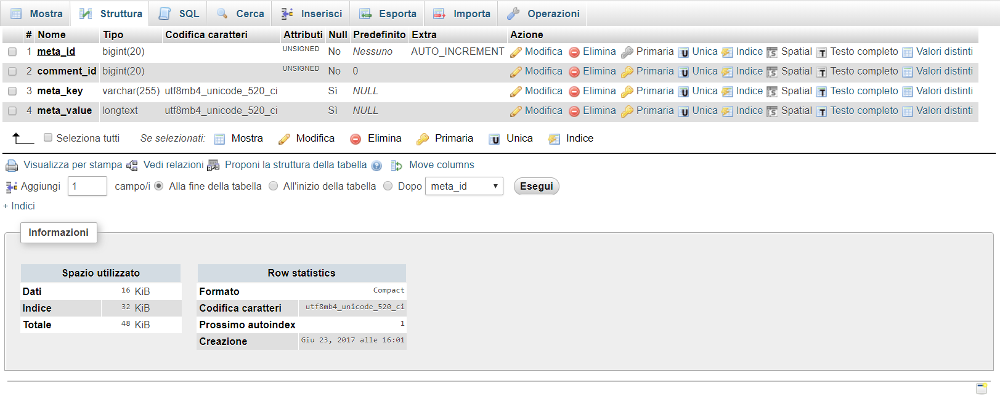Click Elimina in the Se selezionati bar
The height and width of the screenshot is (396, 1000).
(385, 138)
